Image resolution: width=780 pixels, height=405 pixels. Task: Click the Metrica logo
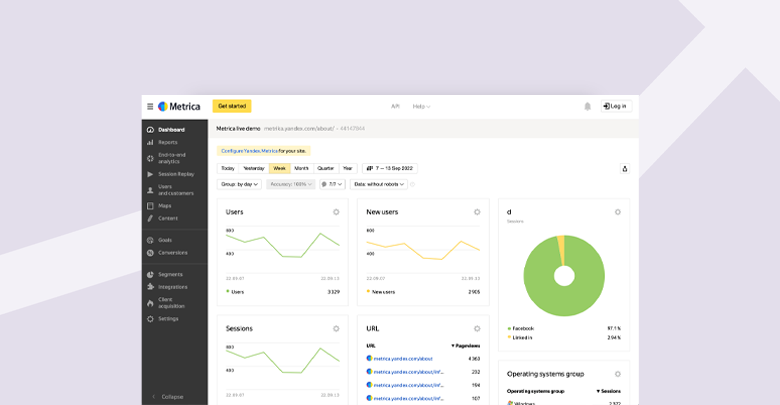pyautogui.click(x=179, y=106)
